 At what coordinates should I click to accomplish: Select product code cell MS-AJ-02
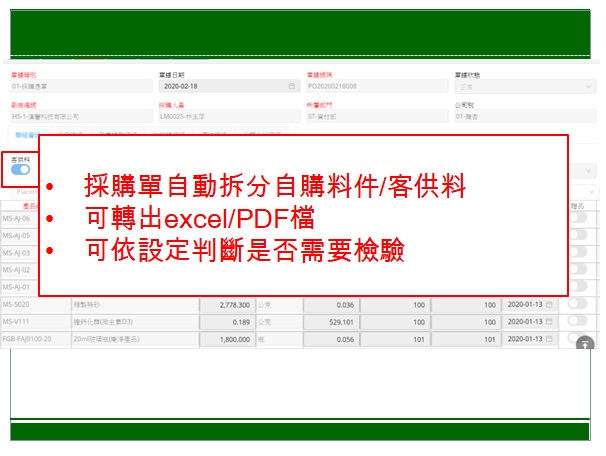click(x=20, y=270)
